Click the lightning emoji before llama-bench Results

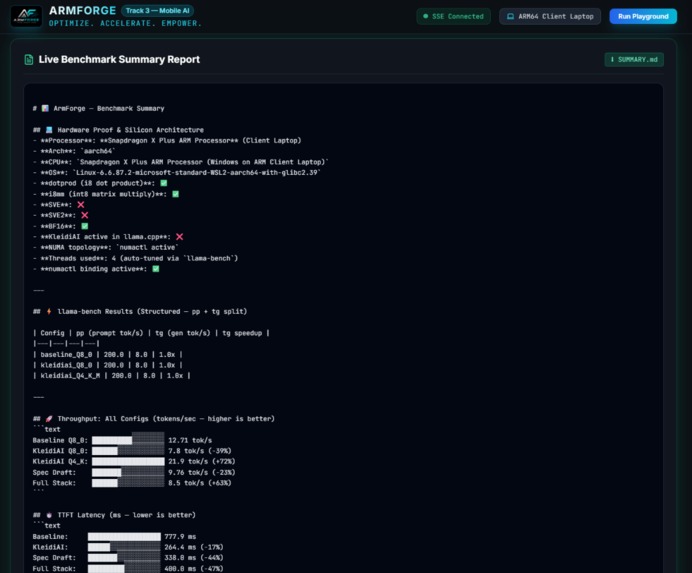pyautogui.click(x=49, y=311)
